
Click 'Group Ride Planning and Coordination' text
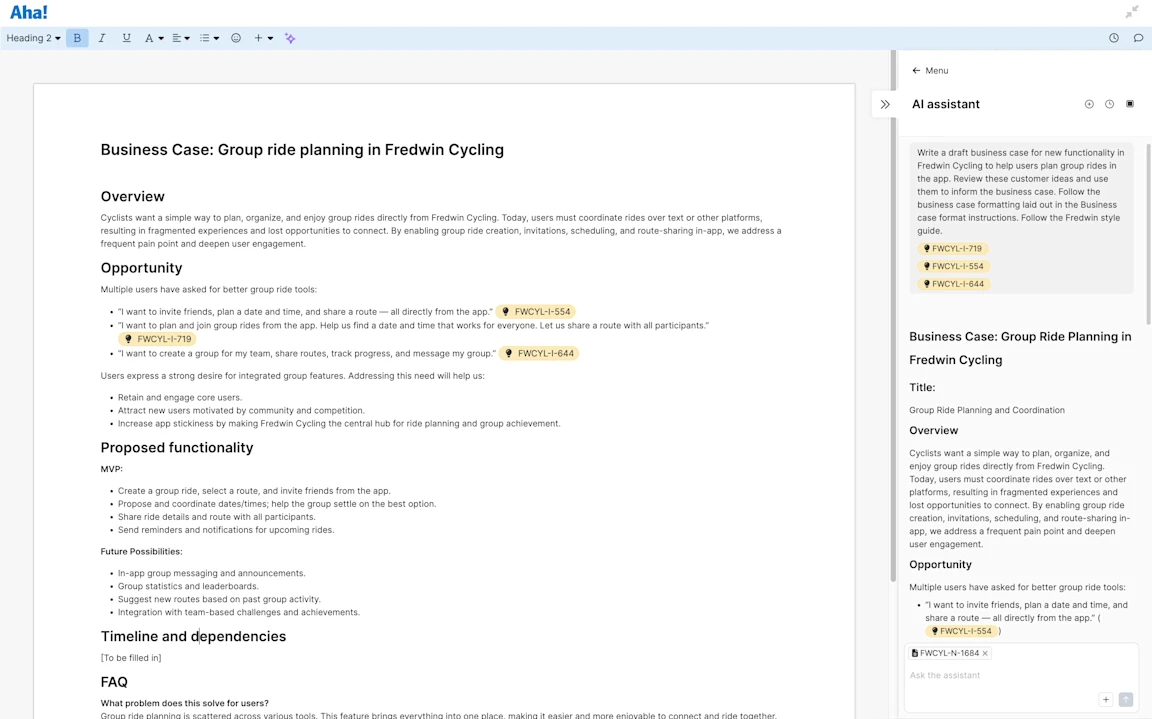coord(987,410)
